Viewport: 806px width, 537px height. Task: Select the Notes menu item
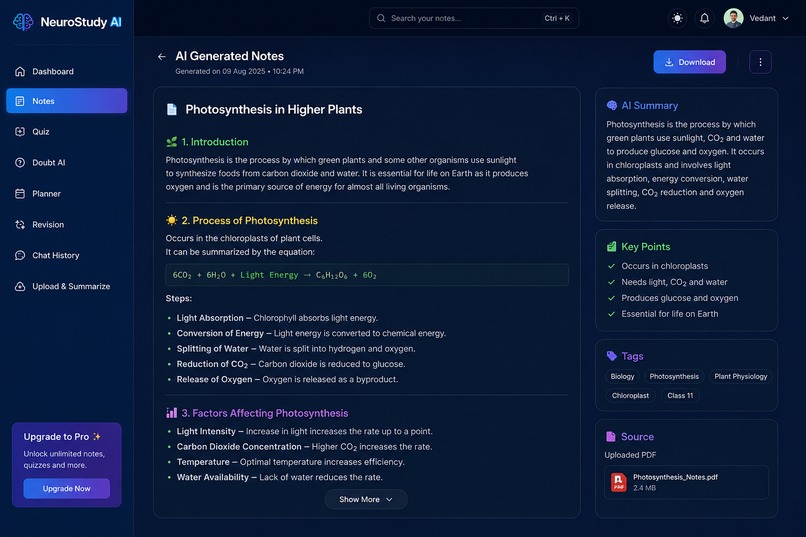pyautogui.click(x=67, y=101)
